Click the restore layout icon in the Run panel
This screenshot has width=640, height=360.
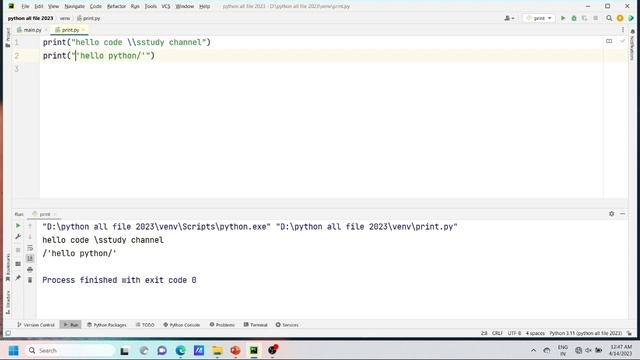pyautogui.click(x=18, y=264)
